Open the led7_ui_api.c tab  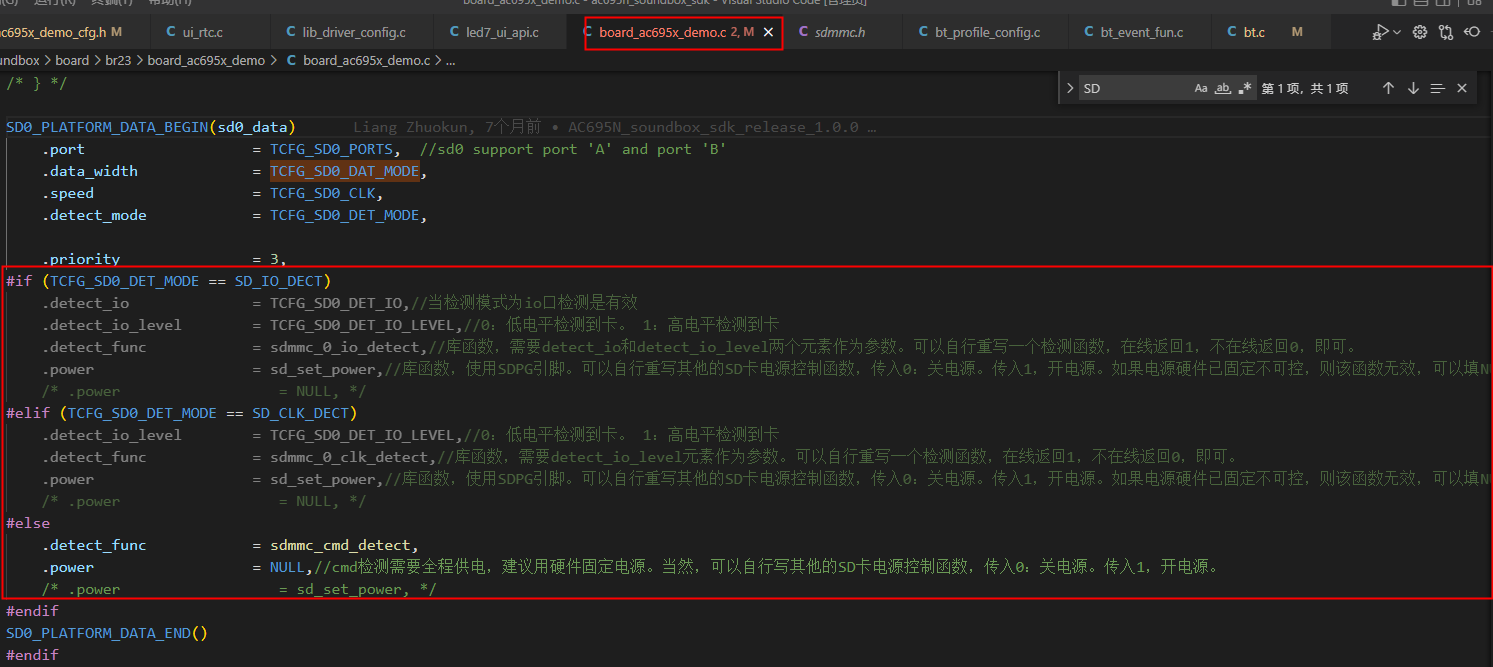tap(501, 33)
